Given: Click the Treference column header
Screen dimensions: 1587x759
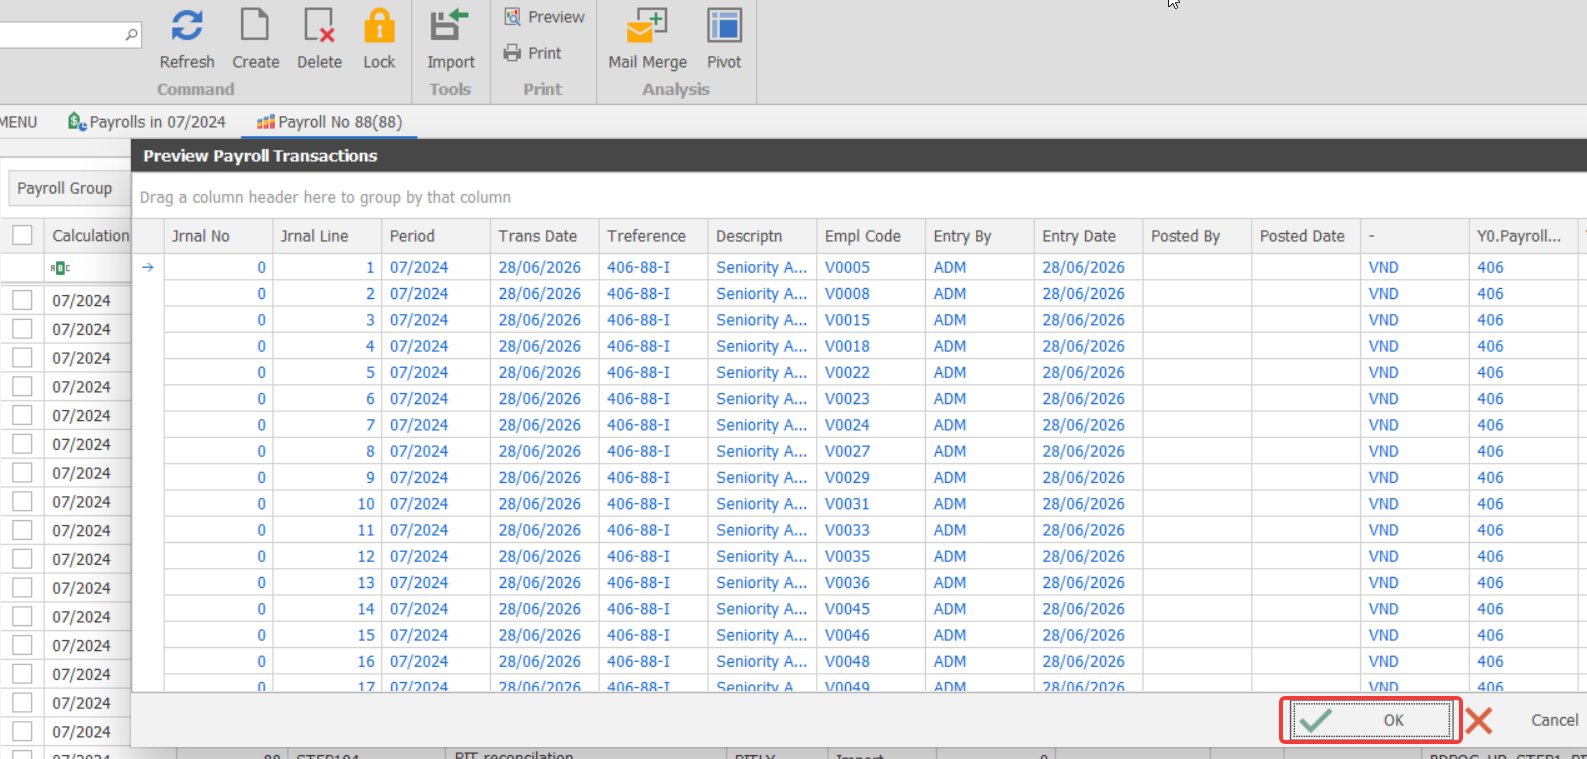Looking at the screenshot, I should coord(653,236).
